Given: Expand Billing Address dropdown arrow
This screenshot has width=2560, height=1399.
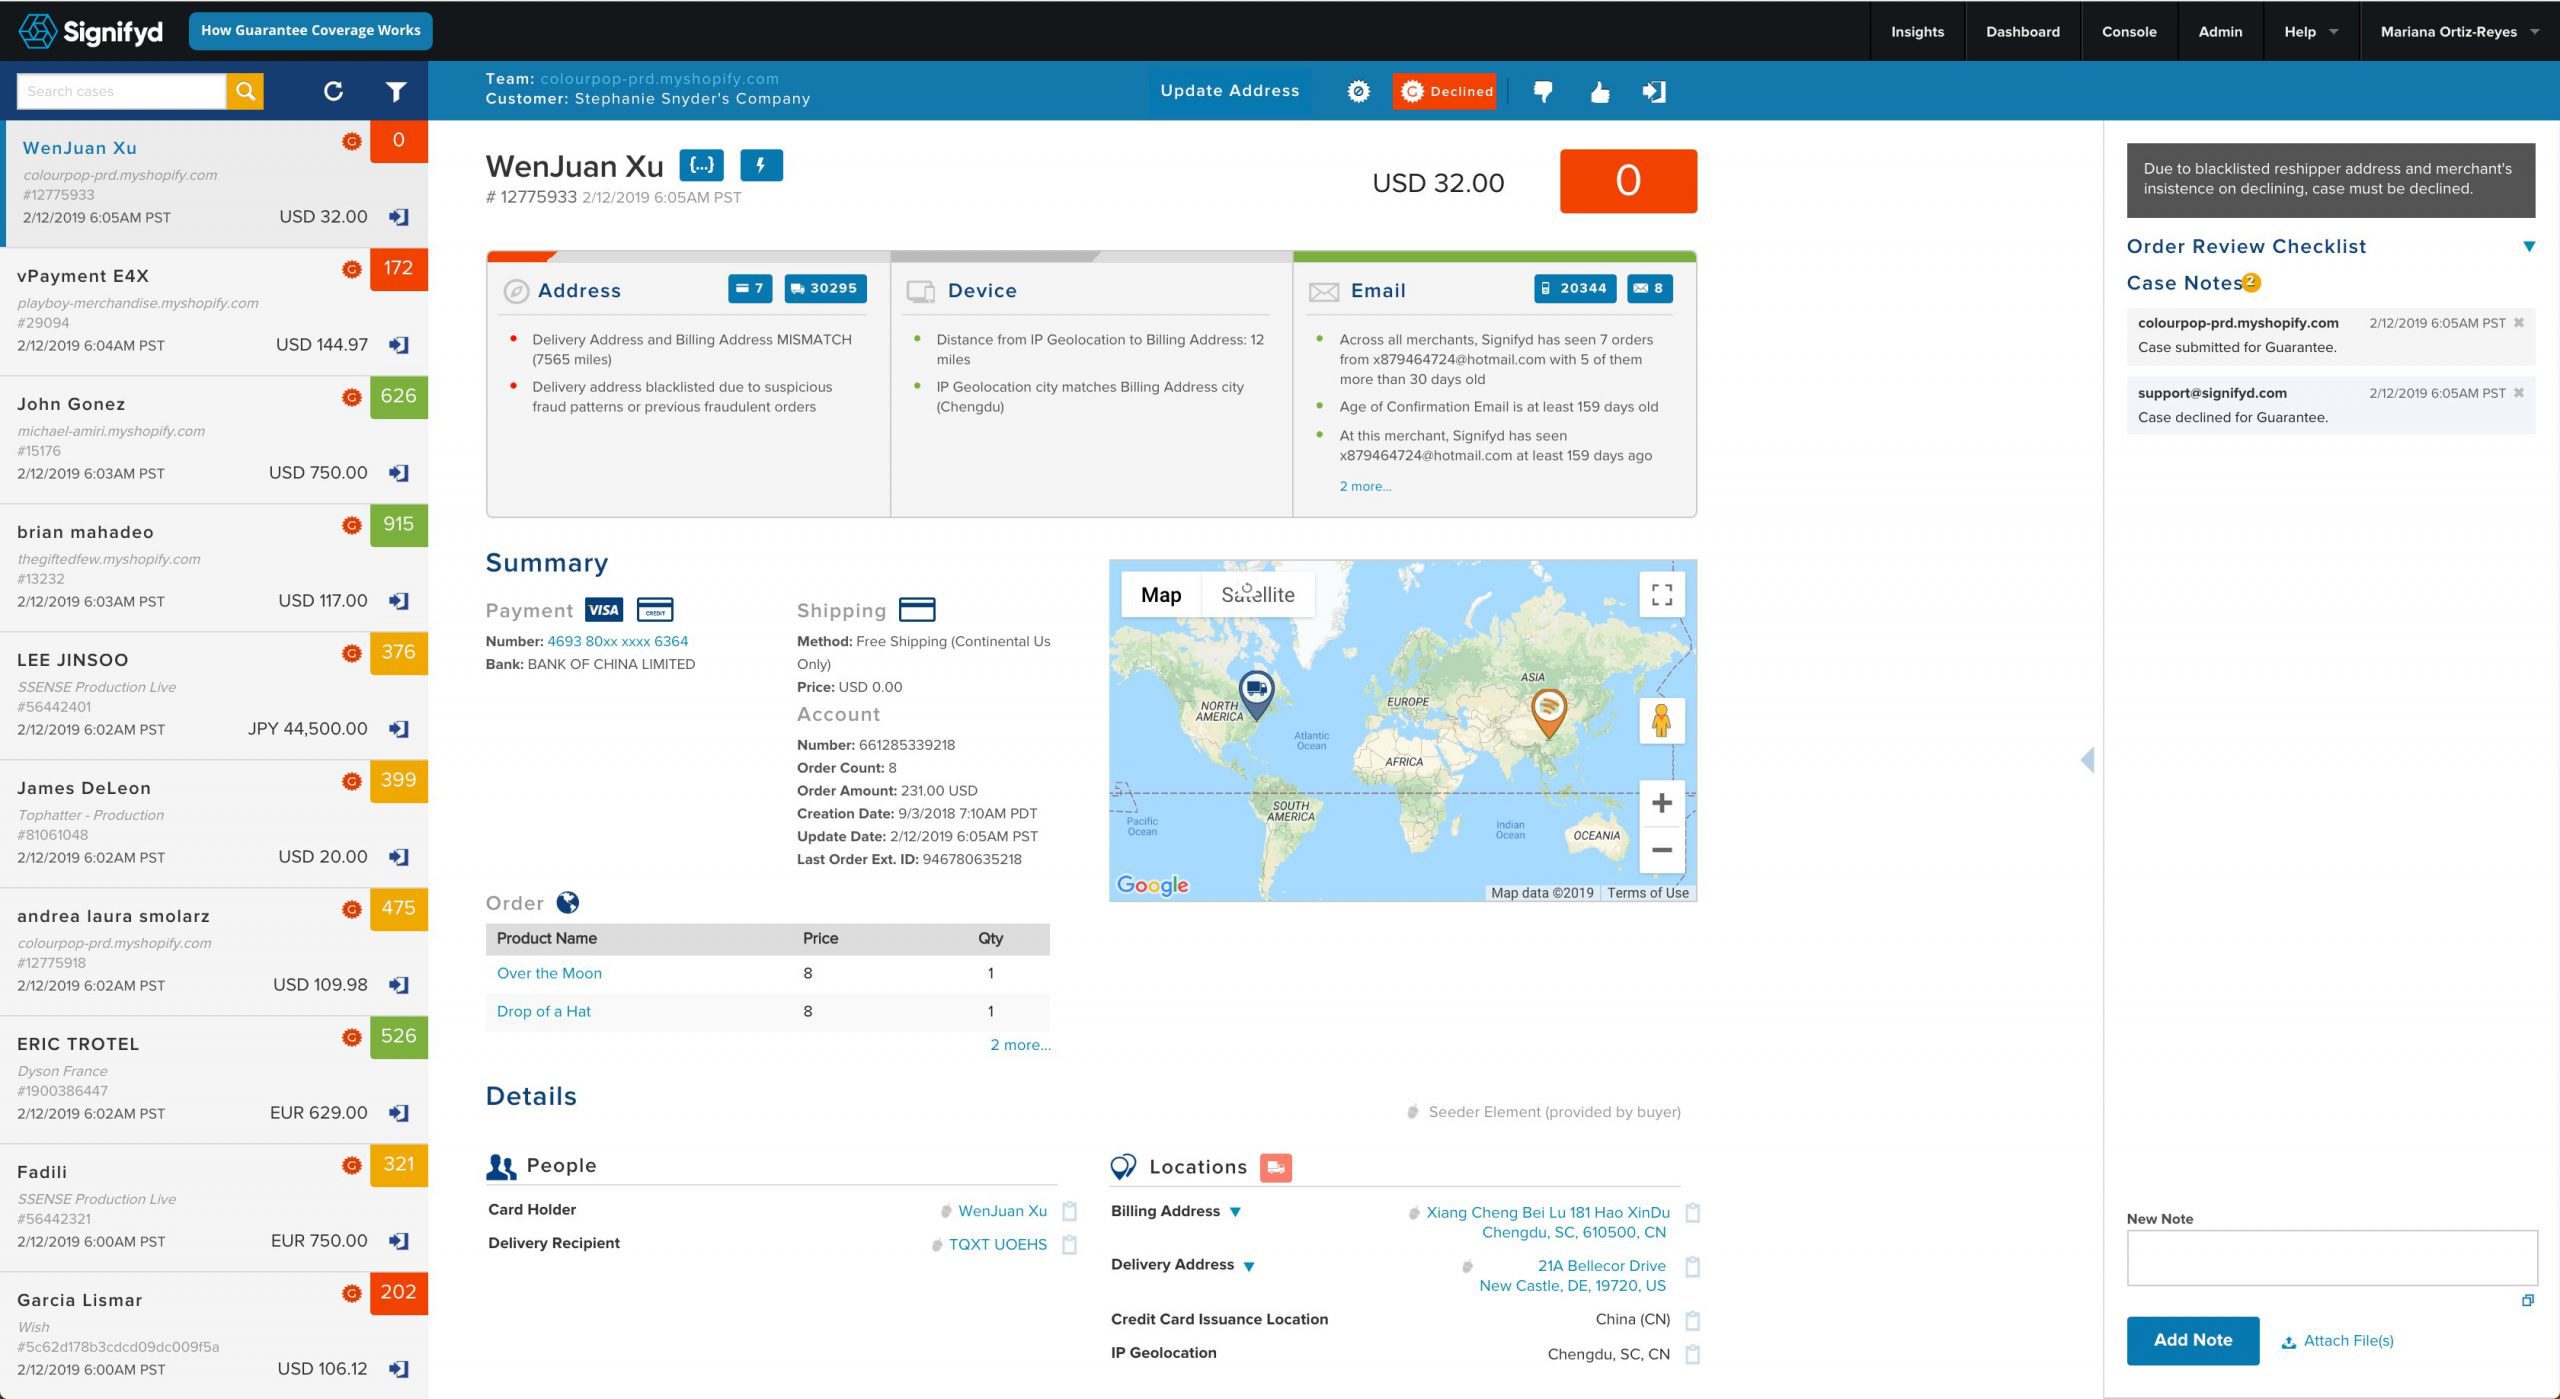Looking at the screenshot, I should coord(1235,1212).
